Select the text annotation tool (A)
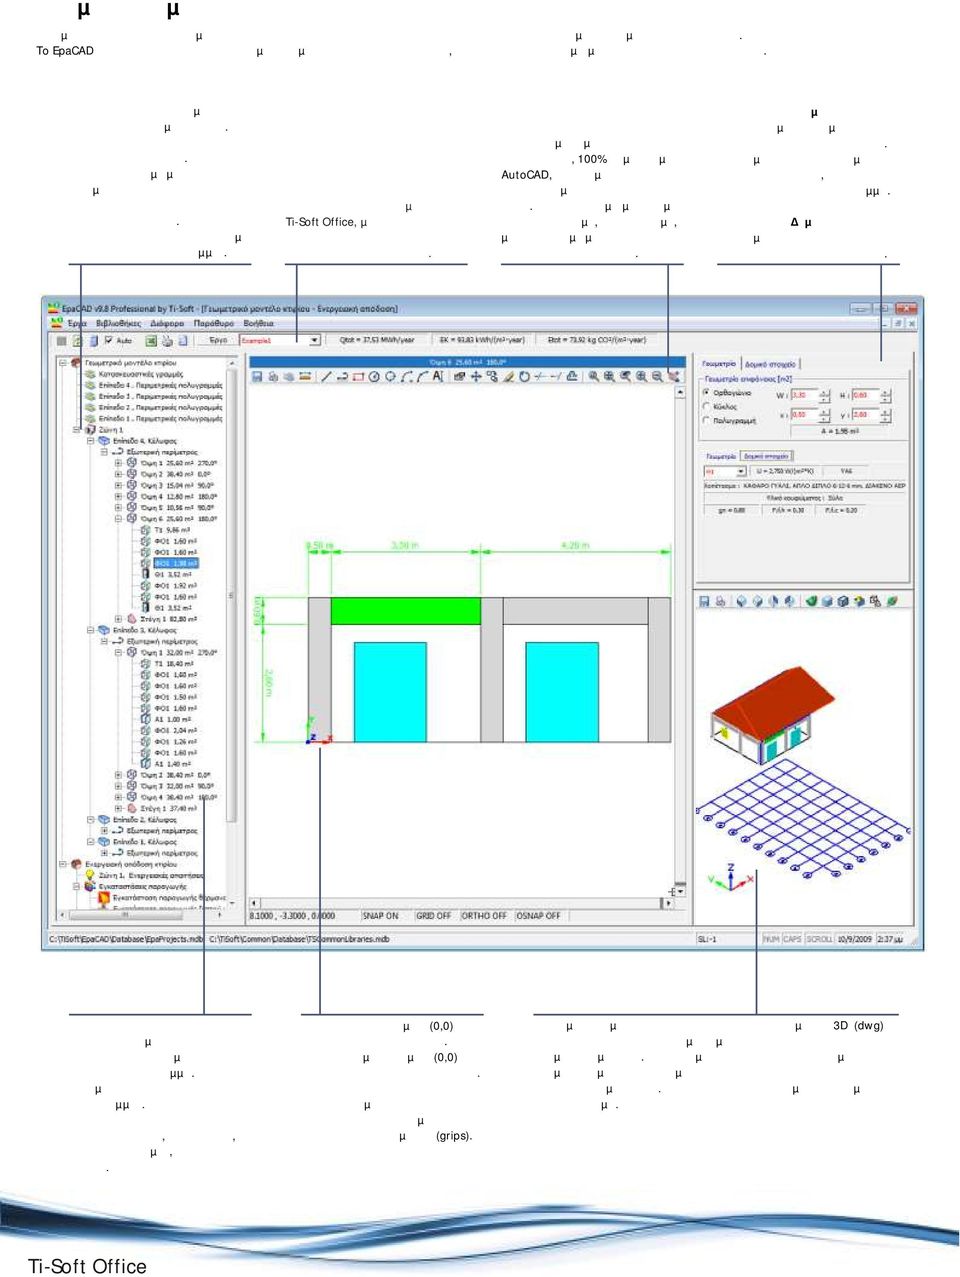960x1277 pixels. (437, 376)
